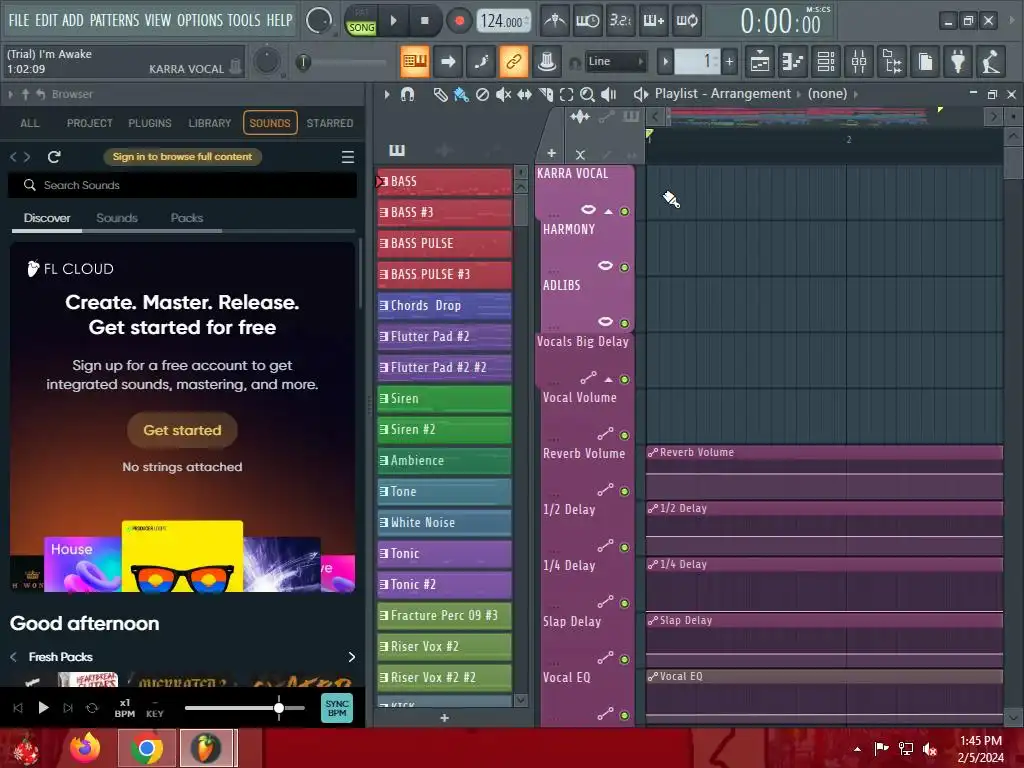Open the plugin picker plug icon
The width and height of the screenshot is (1024, 768).
coord(958,62)
